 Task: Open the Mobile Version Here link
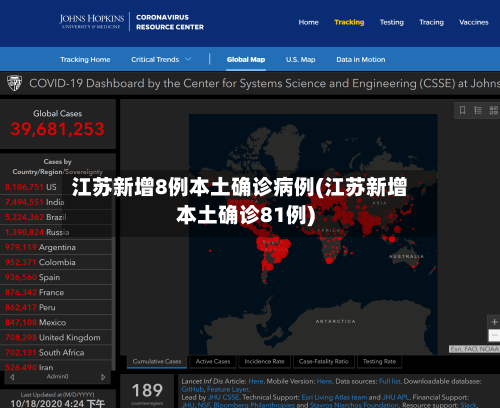coord(324,381)
